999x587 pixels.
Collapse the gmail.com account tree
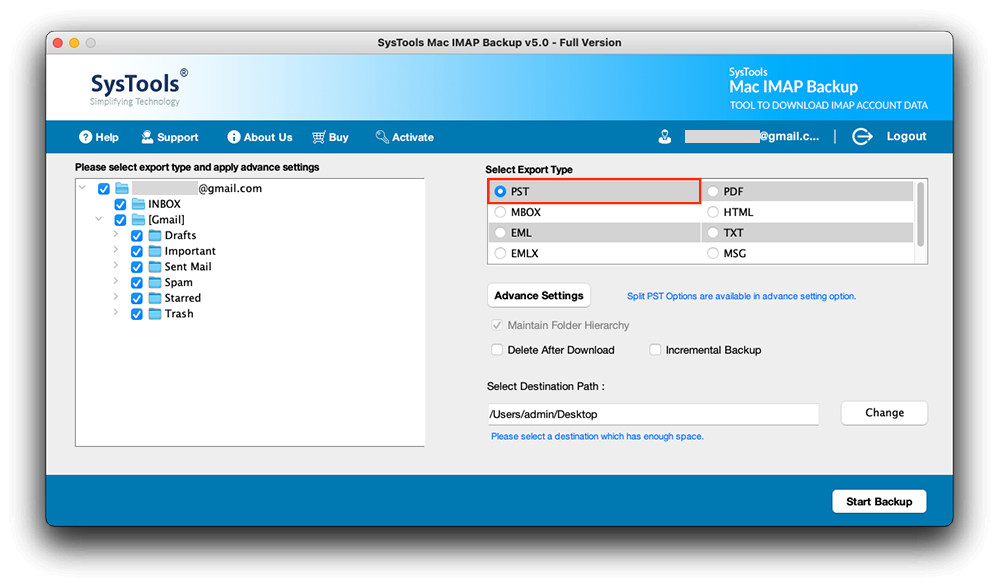[82, 187]
